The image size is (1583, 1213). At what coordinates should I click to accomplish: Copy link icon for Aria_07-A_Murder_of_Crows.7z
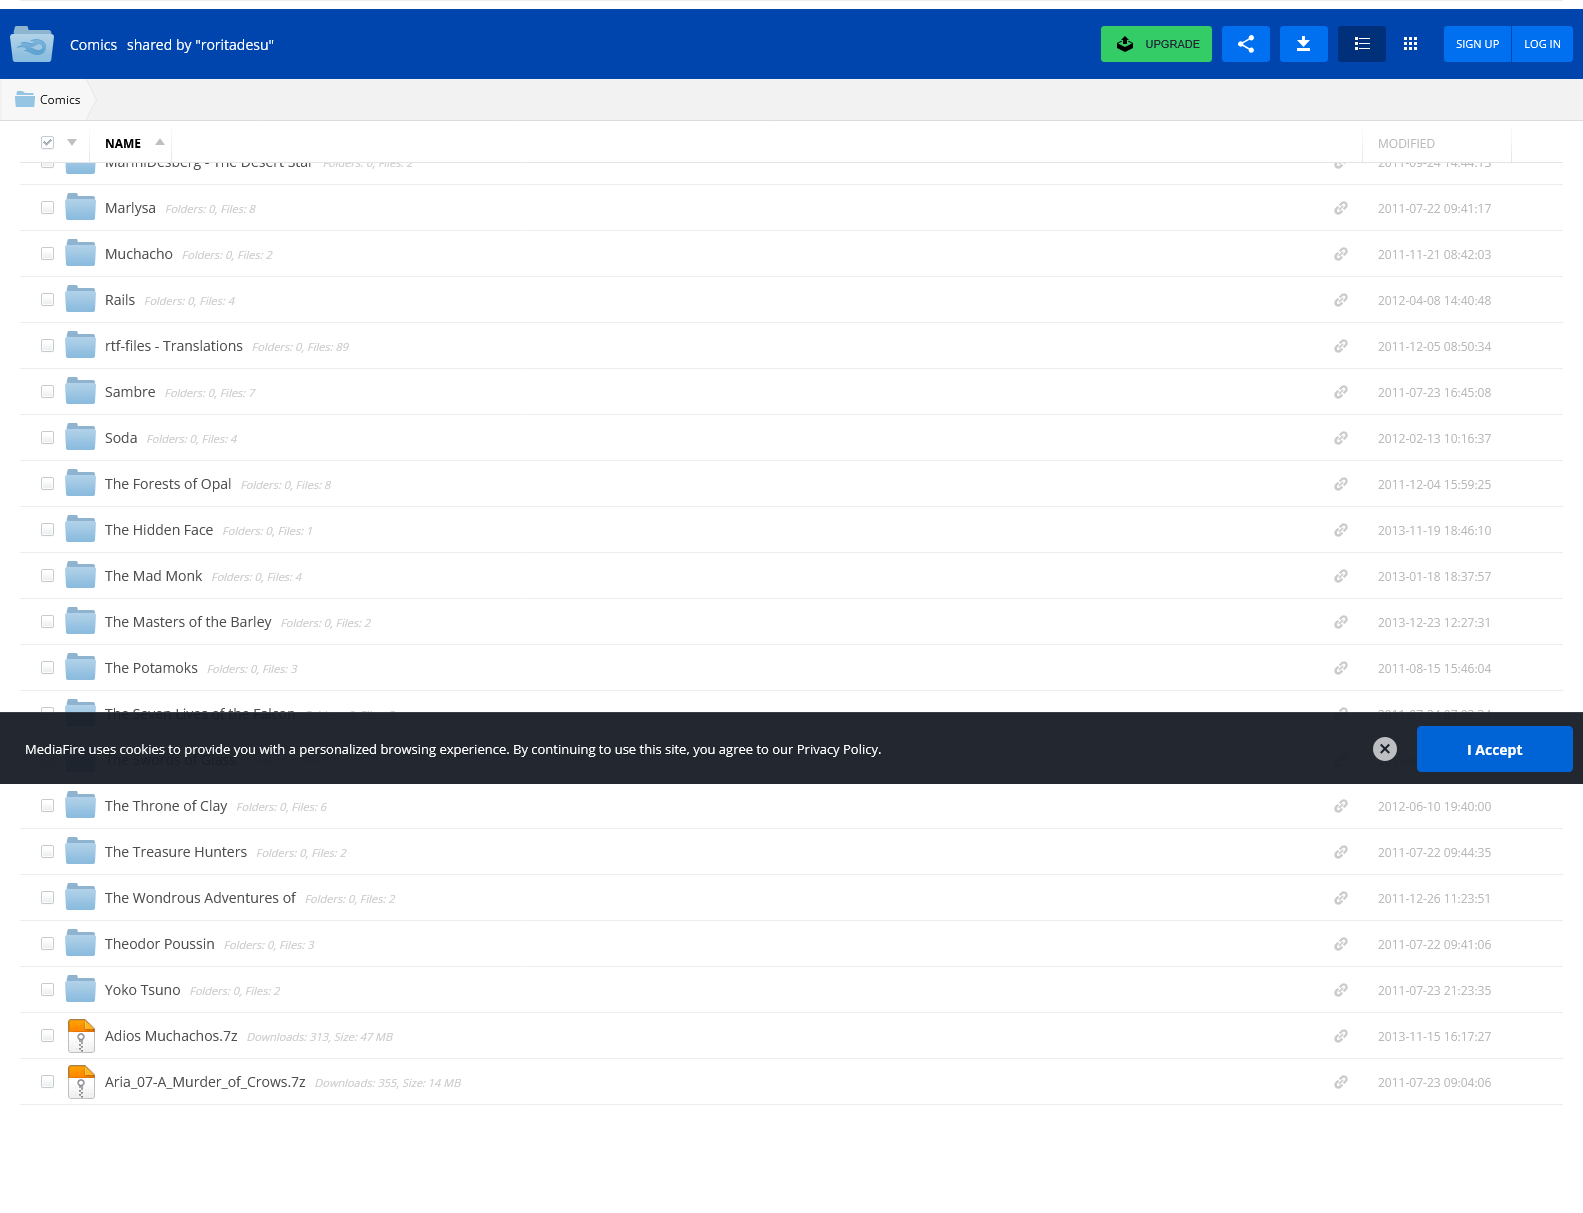pyautogui.click(x=1341, y=1082)
